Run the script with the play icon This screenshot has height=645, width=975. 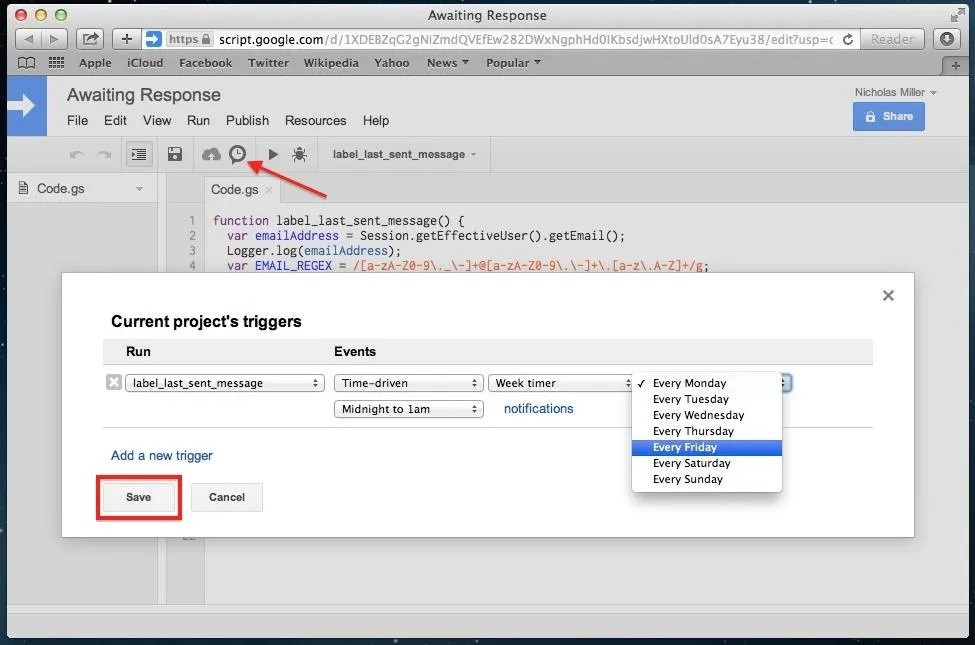272,154
